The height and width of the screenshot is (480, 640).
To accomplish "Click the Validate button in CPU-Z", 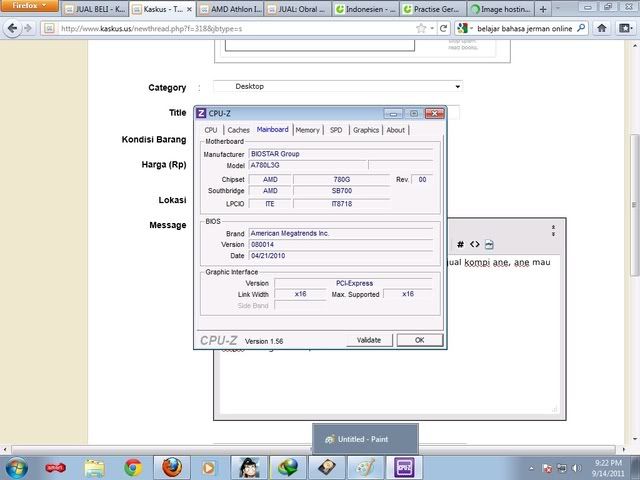I will [369, 340].
